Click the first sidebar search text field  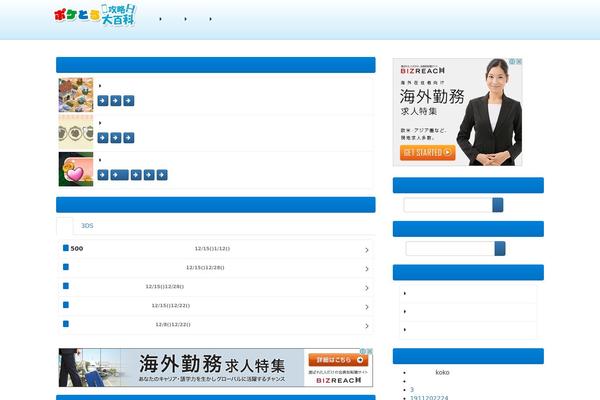click(x=447, y=205)
